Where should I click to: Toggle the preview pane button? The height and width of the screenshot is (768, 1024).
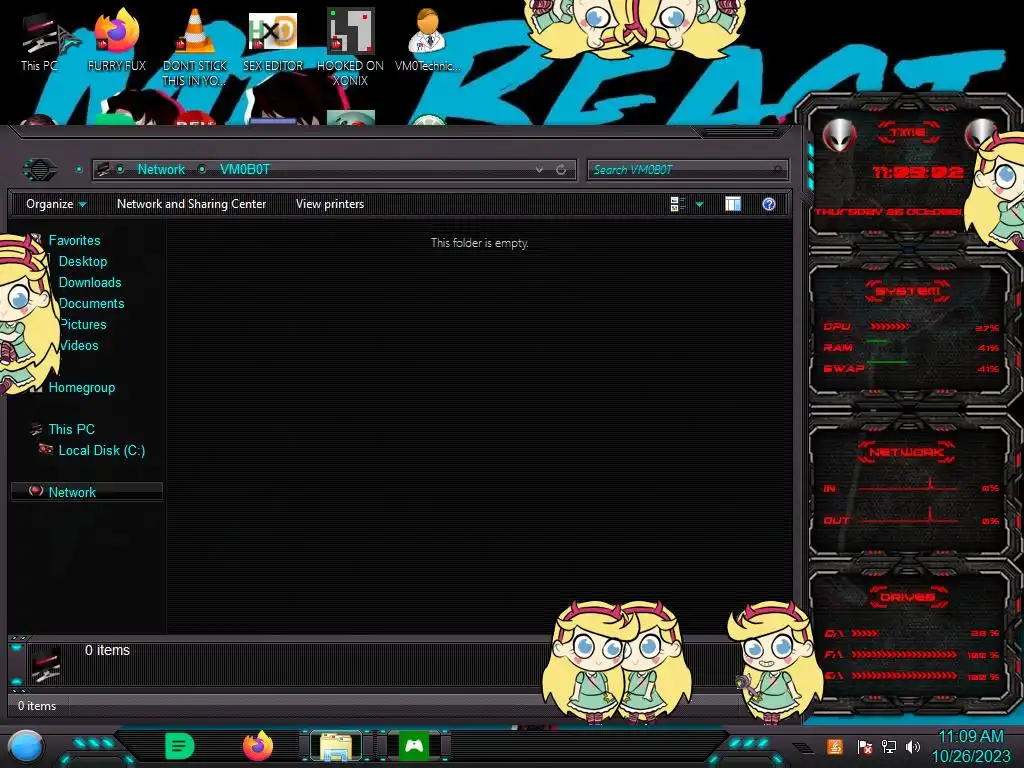coord(733,204)
